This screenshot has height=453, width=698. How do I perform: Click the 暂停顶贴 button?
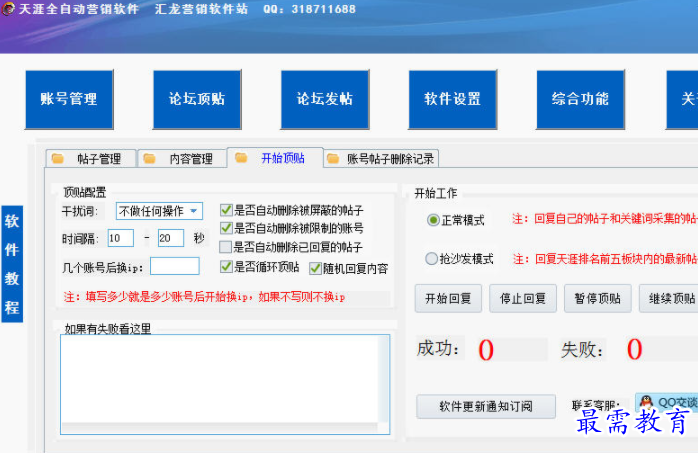pyautogui.click(x=597, y=298)
